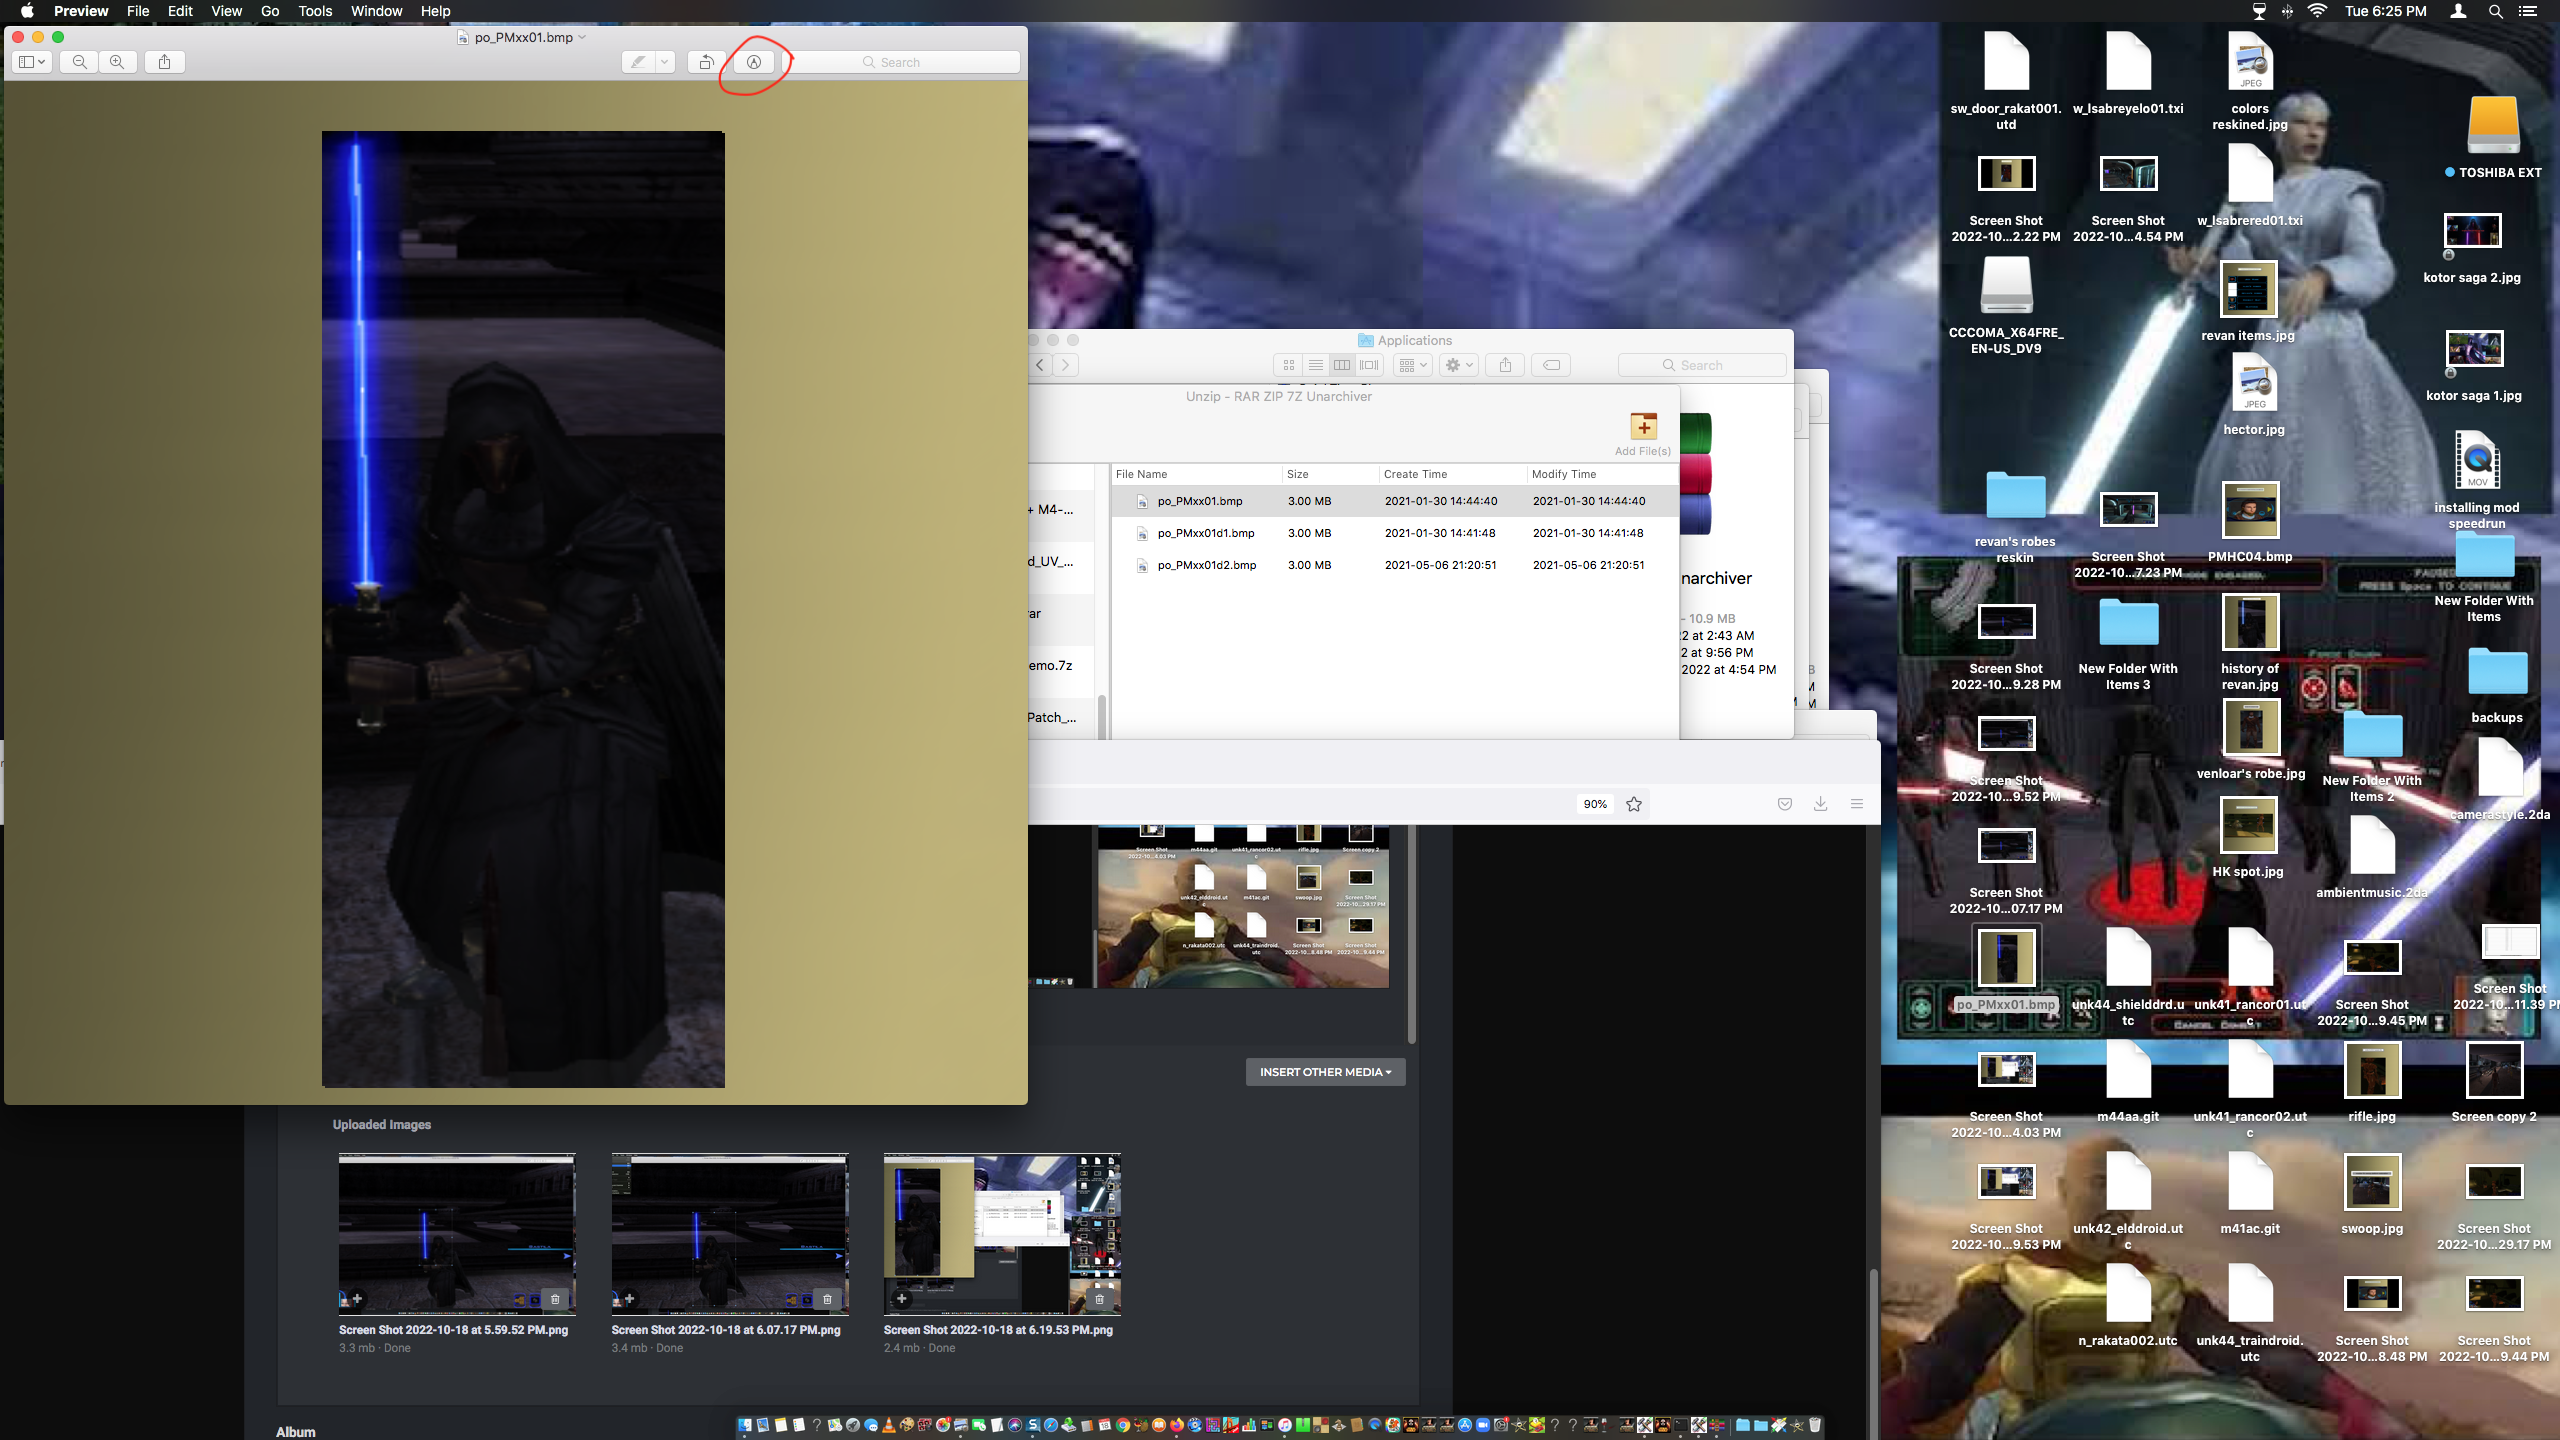Open Spotlight search in menu bar
The height and width of the screenshot is (1440, 2560).
point(2496,11)
